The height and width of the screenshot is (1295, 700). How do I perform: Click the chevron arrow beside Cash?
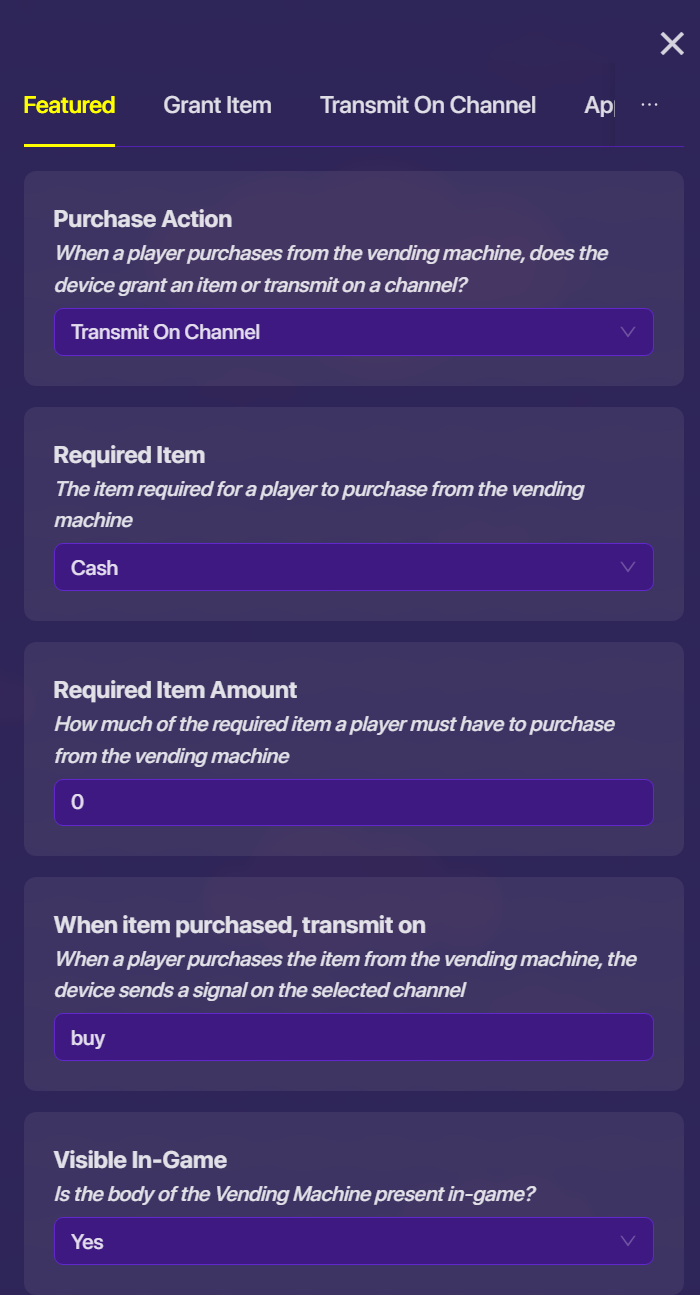click(628, 567)
